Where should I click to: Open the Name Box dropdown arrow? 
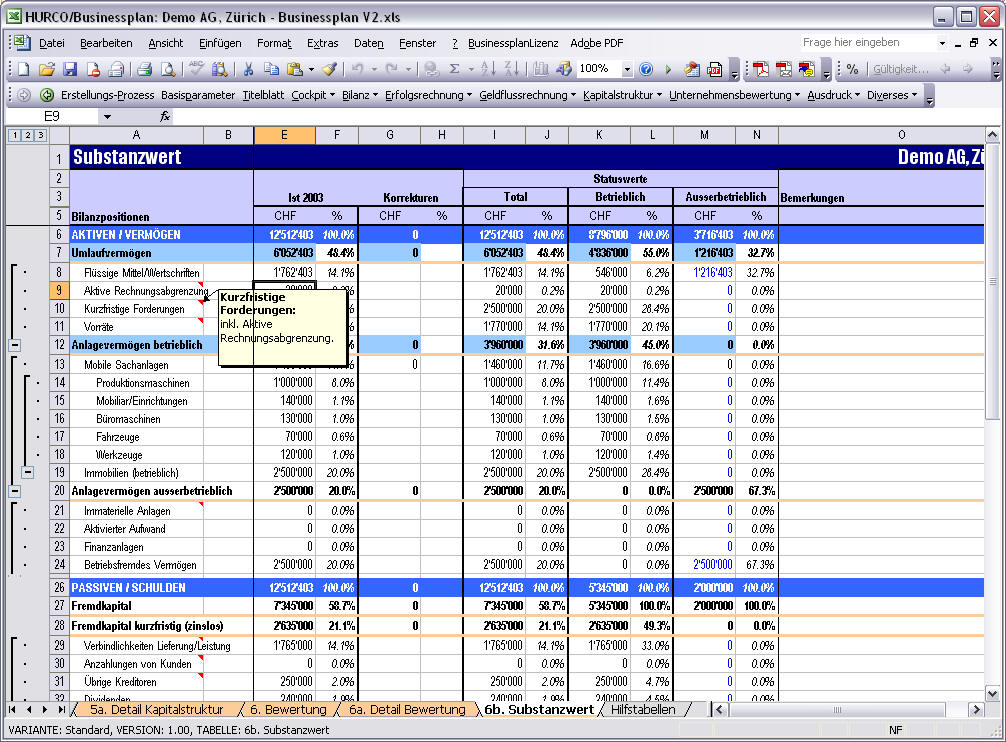(x=107, y=116)
